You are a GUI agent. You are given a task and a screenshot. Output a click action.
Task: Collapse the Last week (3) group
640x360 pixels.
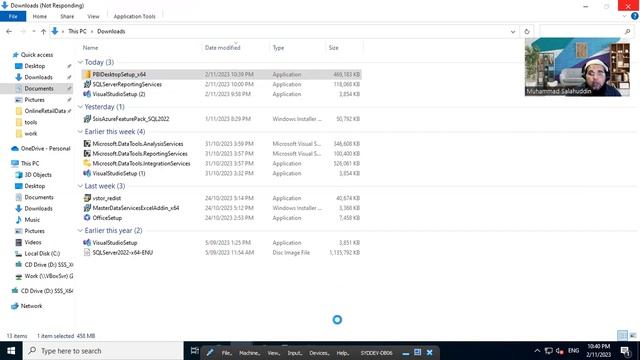pyautogui.click(x=80, y=186)
